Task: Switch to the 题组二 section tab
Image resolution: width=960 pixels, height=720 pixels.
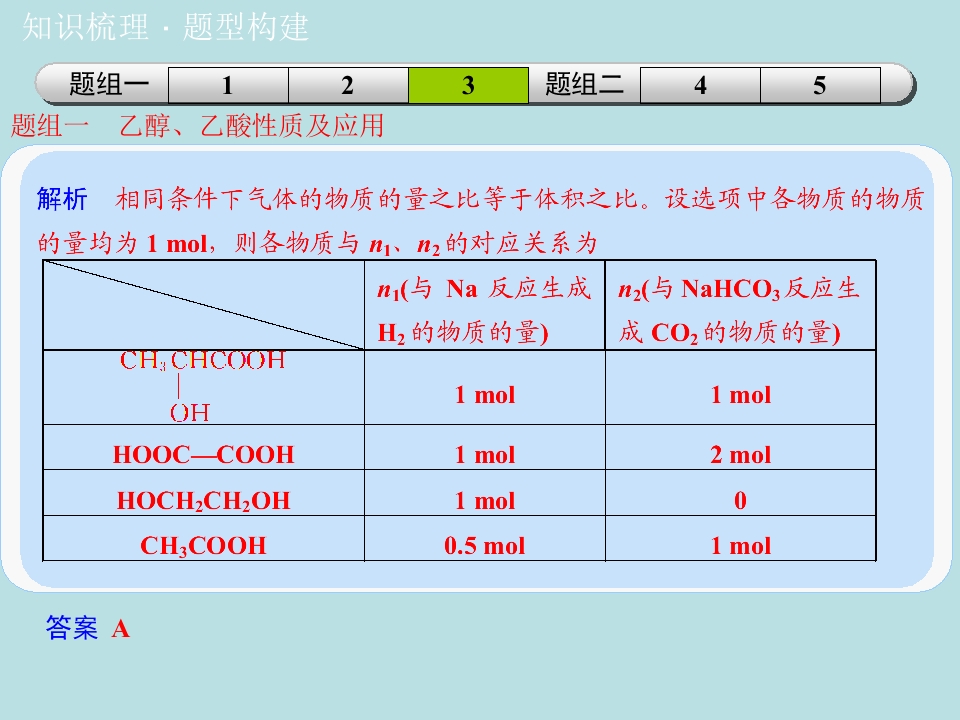Action: (x=584, y=85)
